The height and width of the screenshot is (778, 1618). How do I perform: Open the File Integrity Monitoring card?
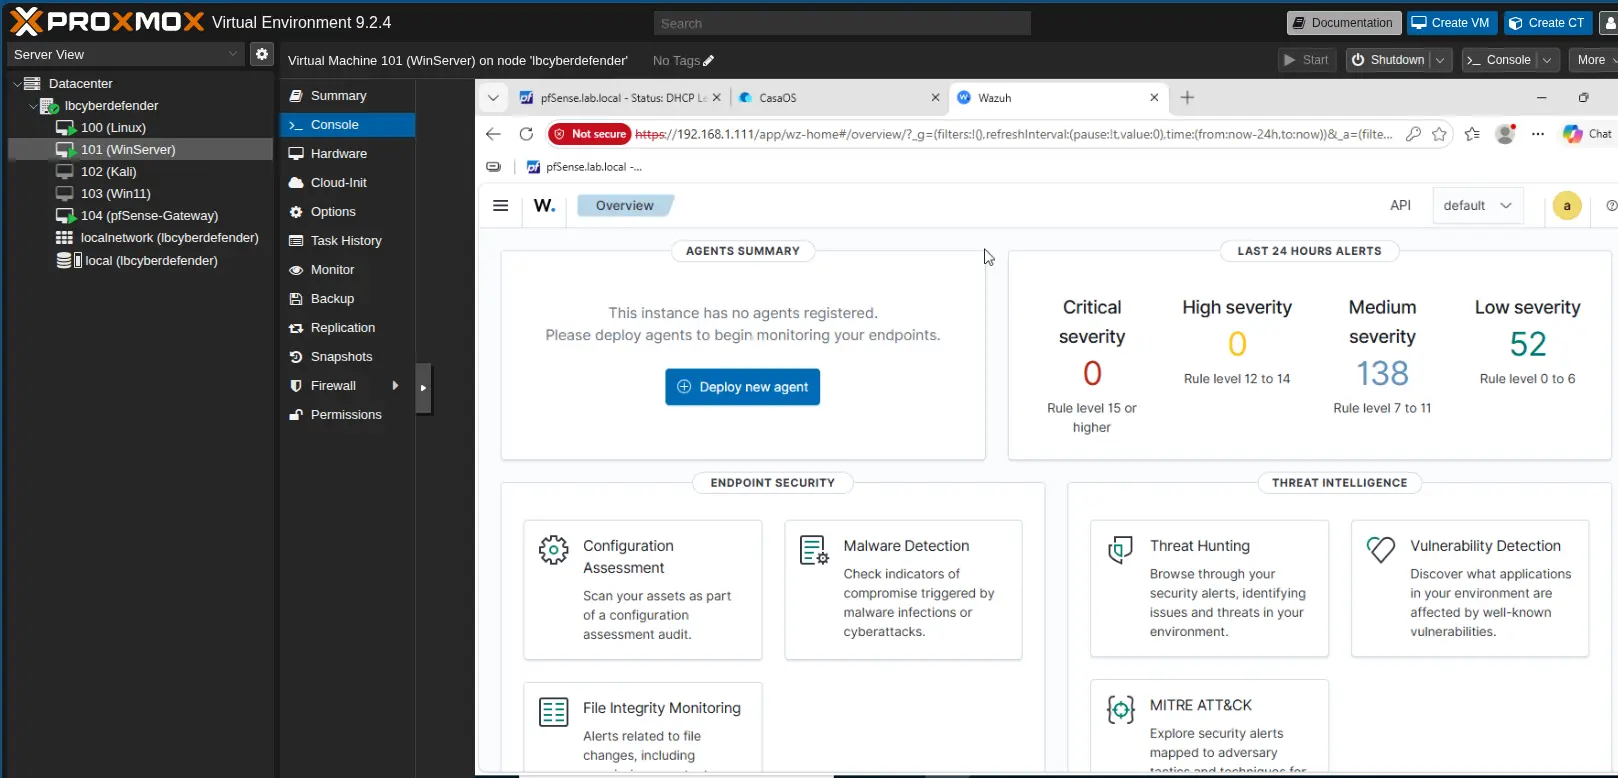(x=643, y=728)
